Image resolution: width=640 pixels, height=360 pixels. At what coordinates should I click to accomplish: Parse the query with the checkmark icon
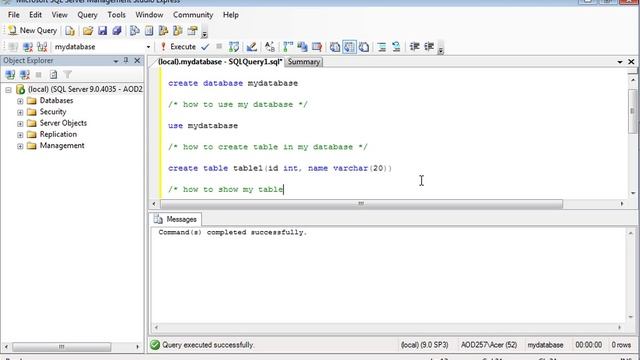click(205, 47)
